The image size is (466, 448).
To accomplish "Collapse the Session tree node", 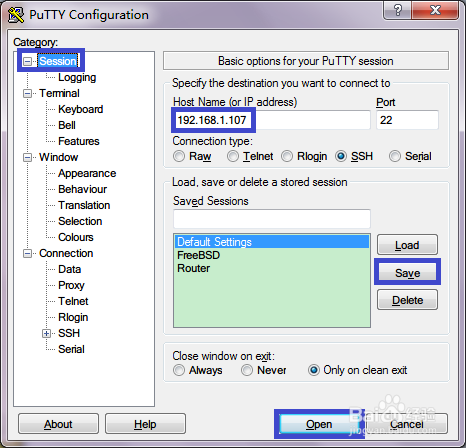I will [x=27, y=61].
